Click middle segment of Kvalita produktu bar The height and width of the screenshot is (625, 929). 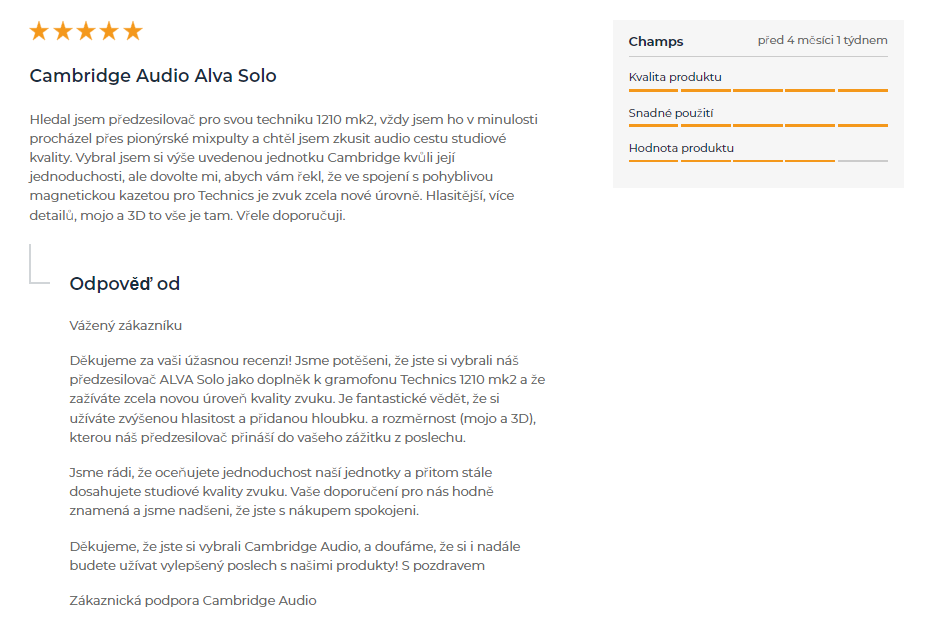click(x=758, y=90)
